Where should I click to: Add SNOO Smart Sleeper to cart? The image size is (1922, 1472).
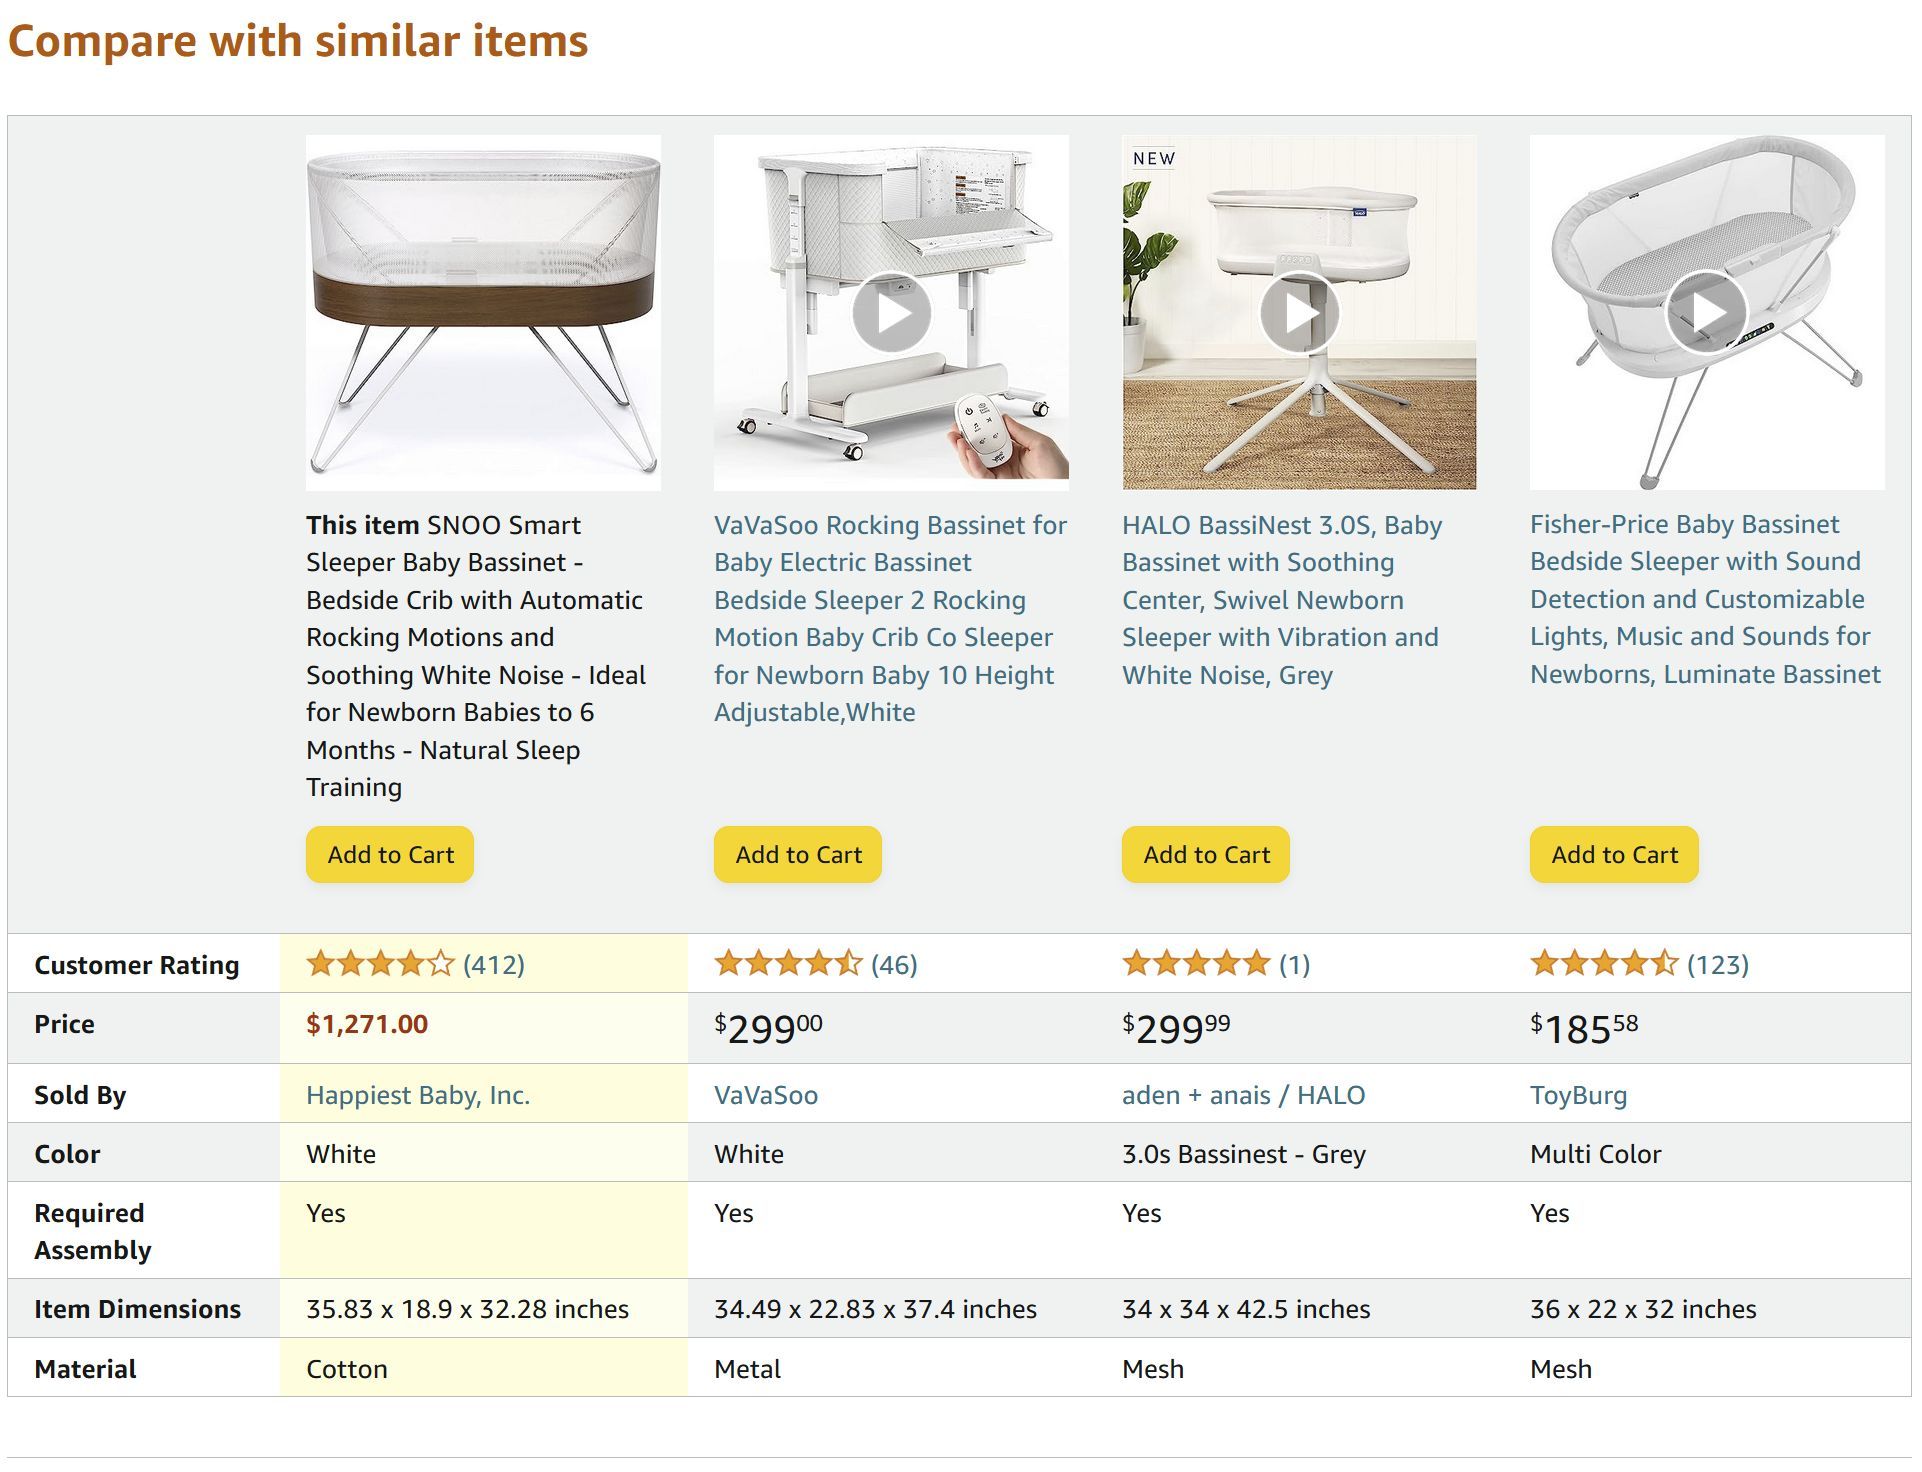(390, 855)
